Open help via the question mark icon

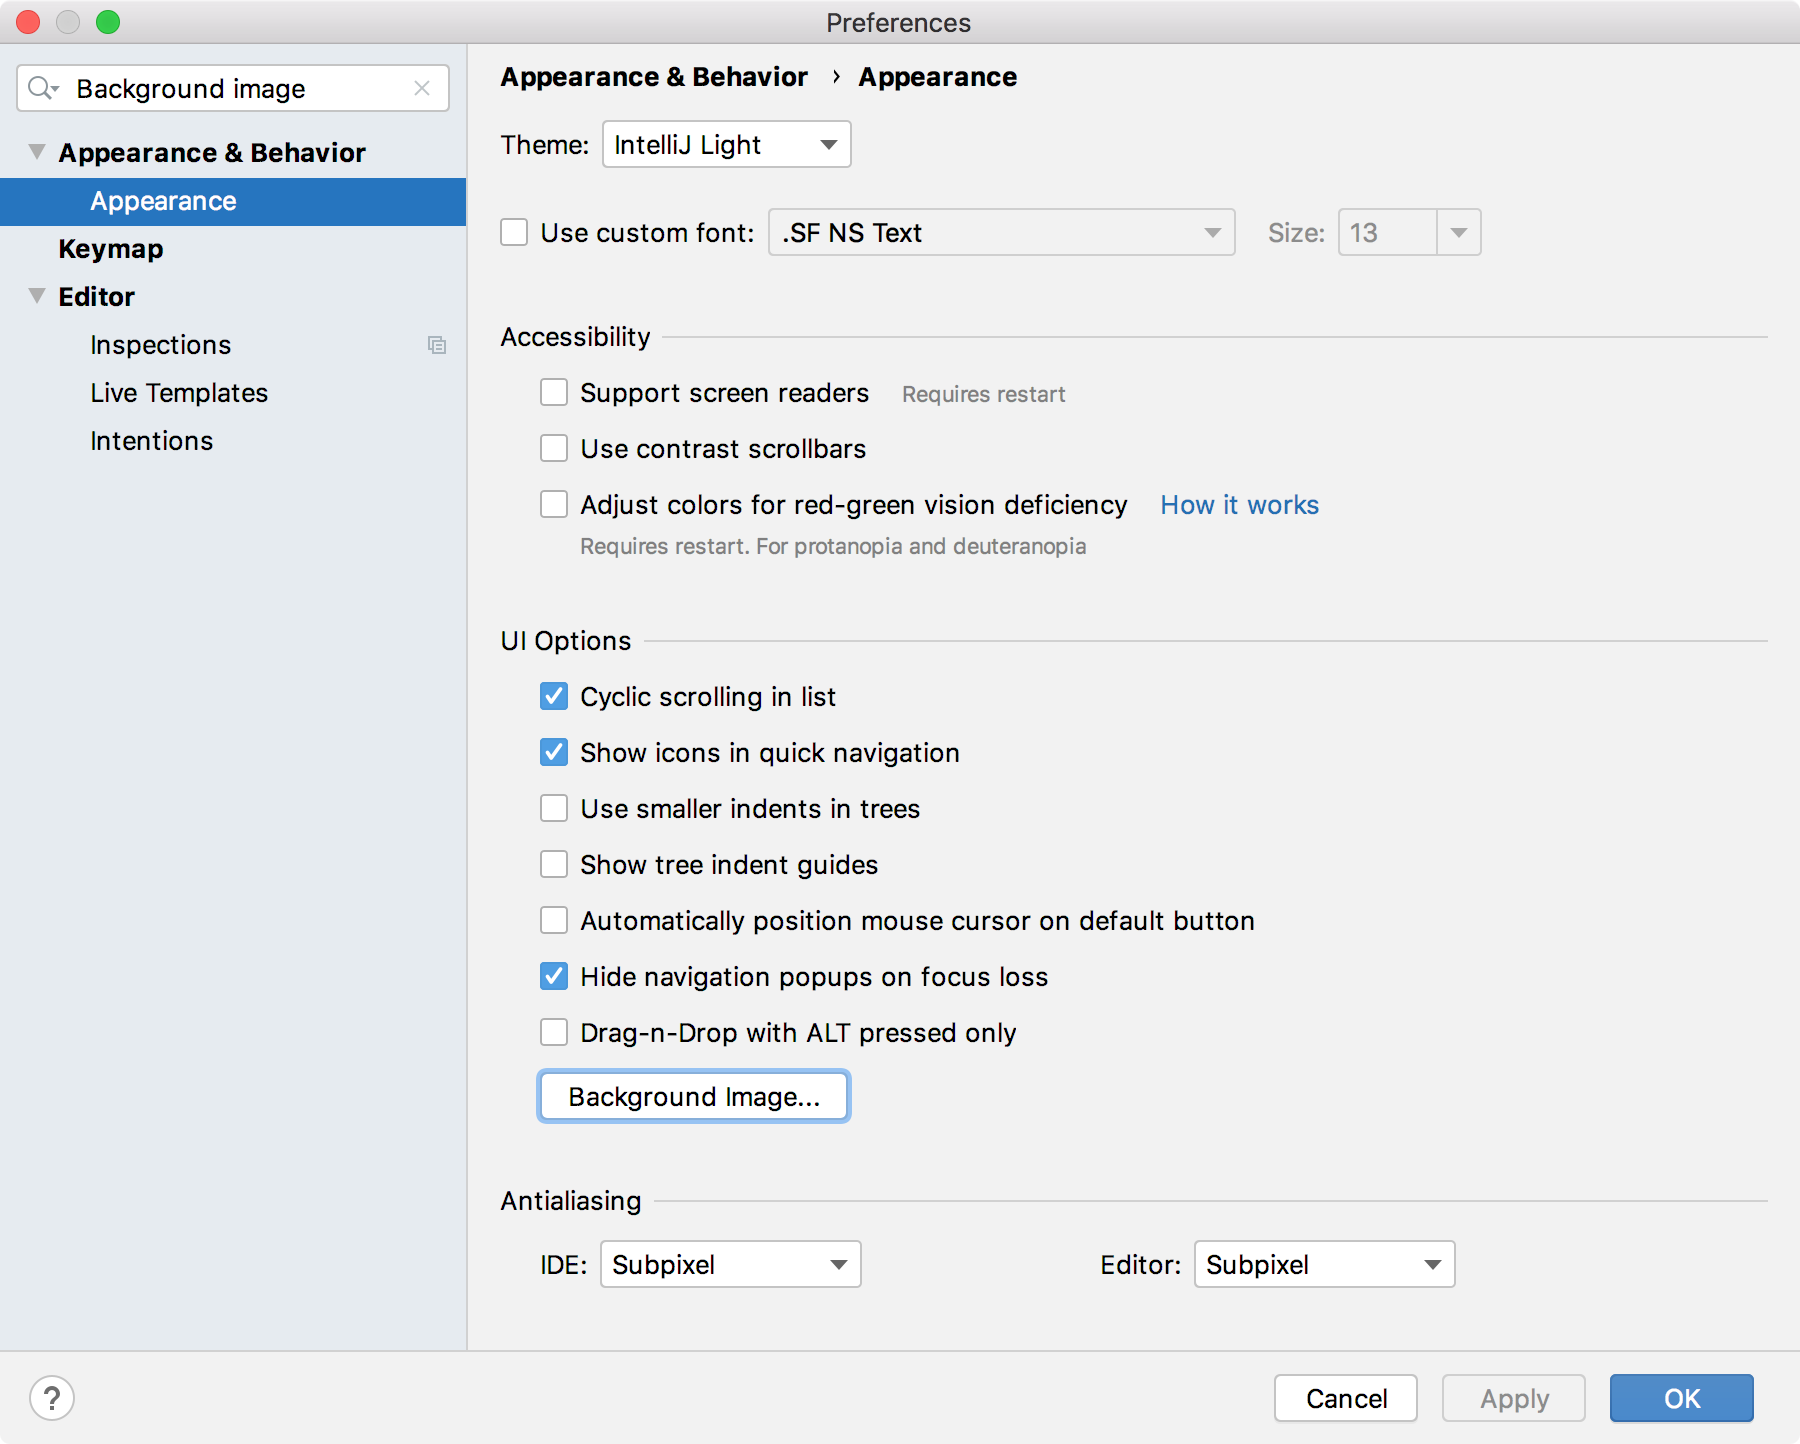point(53,1398)
